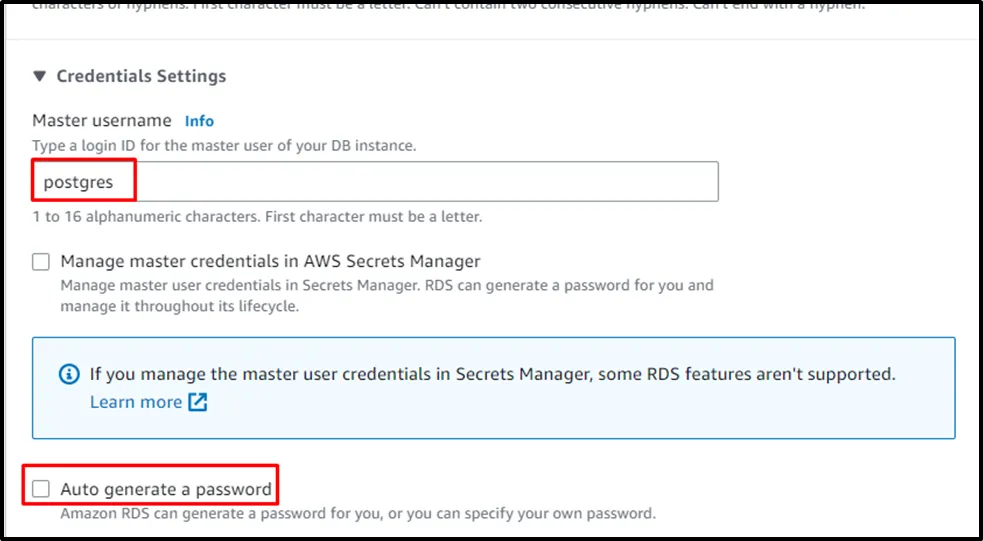
Task: Focus the Master username input field
Action: [x=420, y=182]
